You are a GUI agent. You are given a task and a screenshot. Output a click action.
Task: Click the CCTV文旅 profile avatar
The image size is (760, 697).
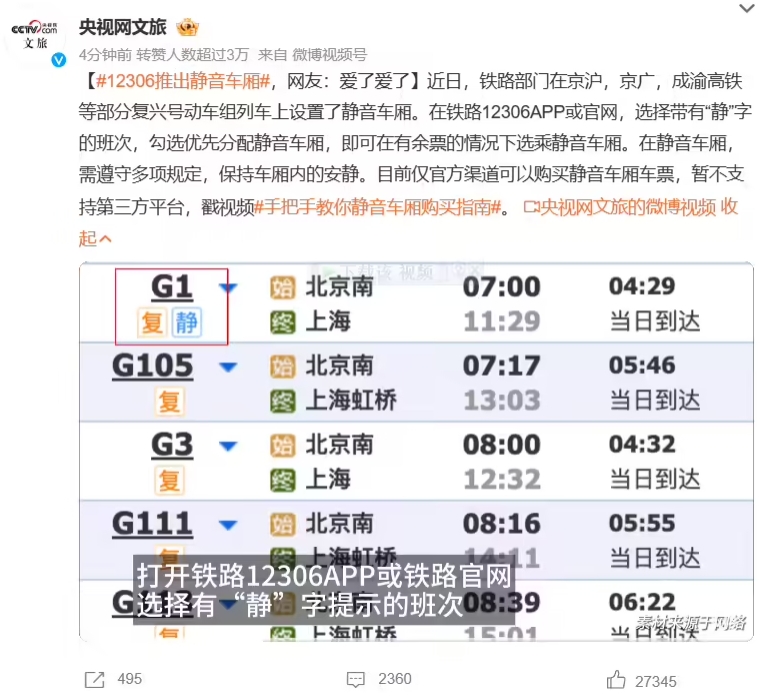point(36,38)
